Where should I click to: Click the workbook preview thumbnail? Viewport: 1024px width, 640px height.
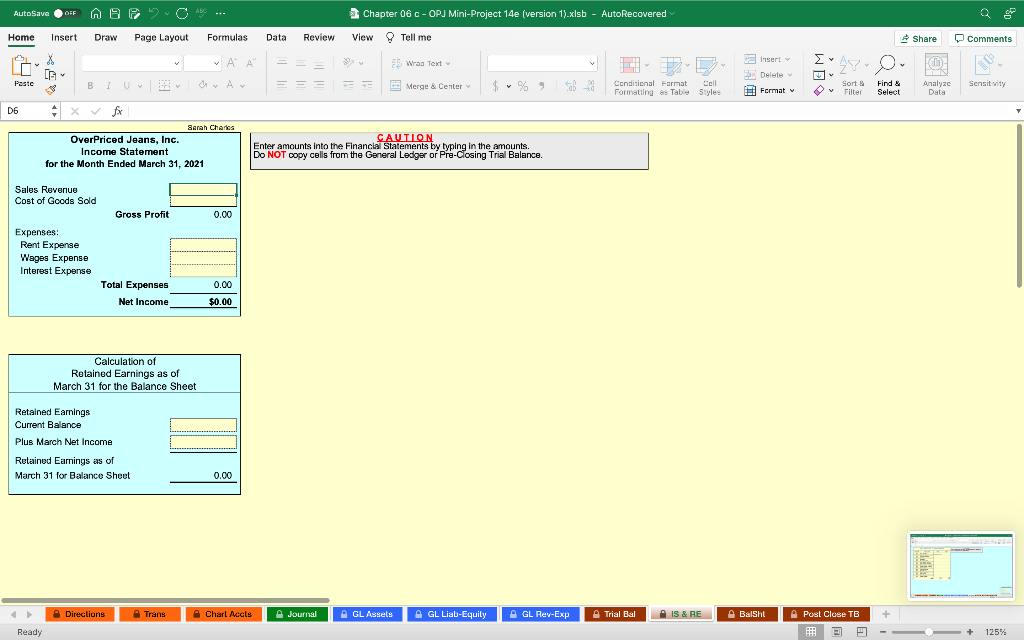pyautogui.click(x=961, y=566)
